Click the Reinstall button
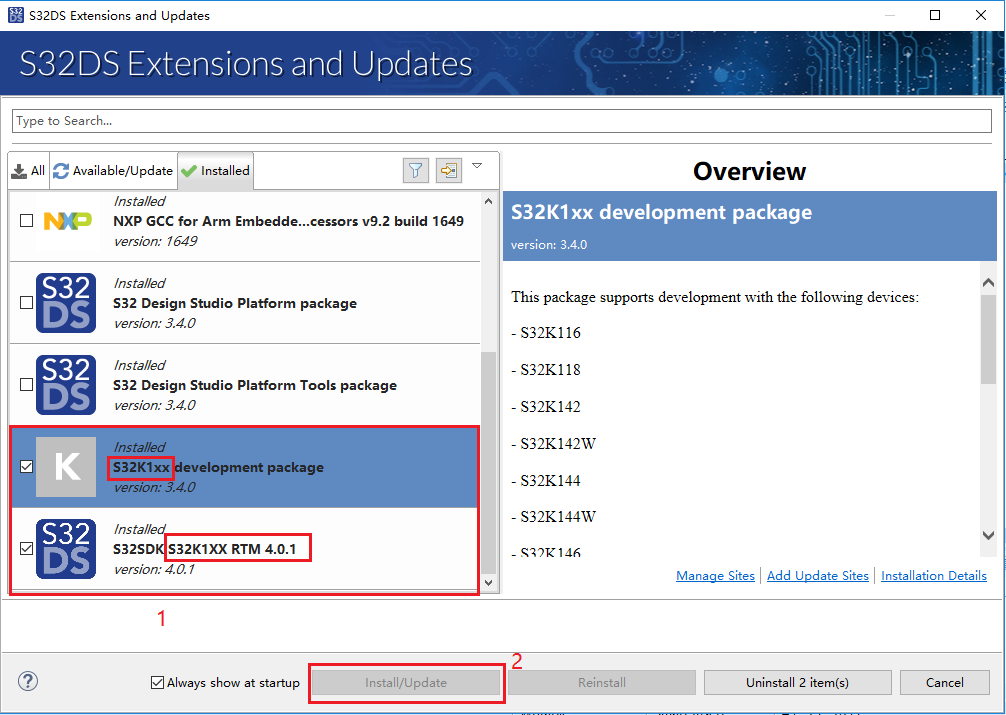 pos(602,683)
